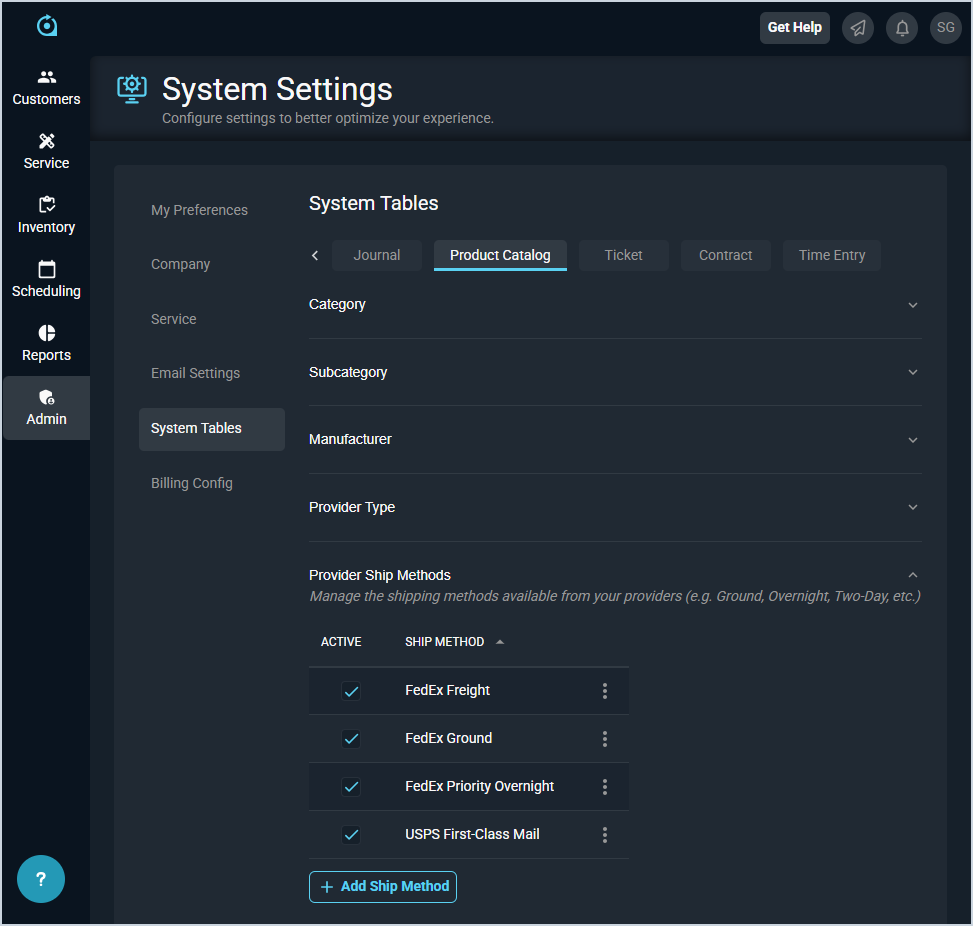Click the Add Ship Method button
973x926 pixels.
pyautogui.click(x=383, y=887)
